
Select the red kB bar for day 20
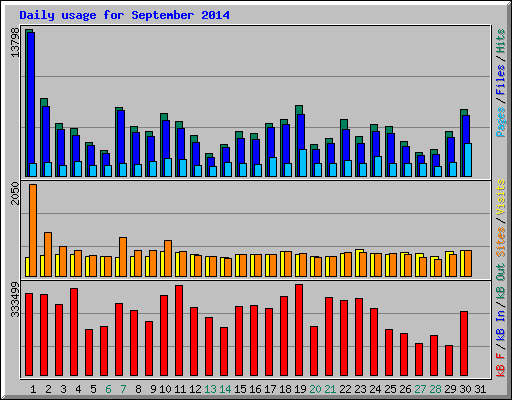tap(314, 351)
